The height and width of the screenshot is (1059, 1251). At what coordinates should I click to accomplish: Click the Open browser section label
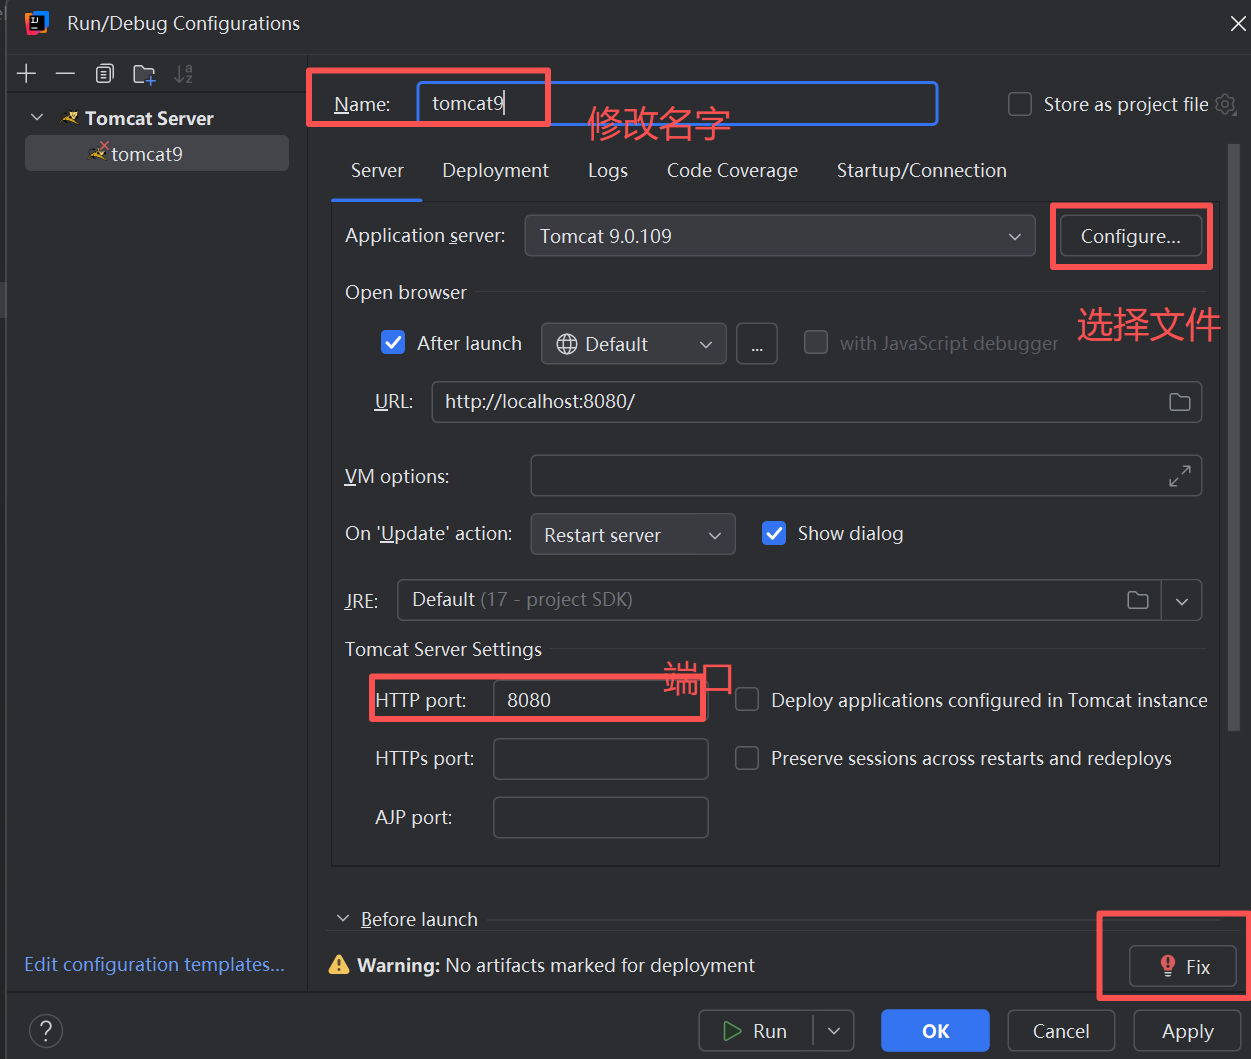(406, 292)
